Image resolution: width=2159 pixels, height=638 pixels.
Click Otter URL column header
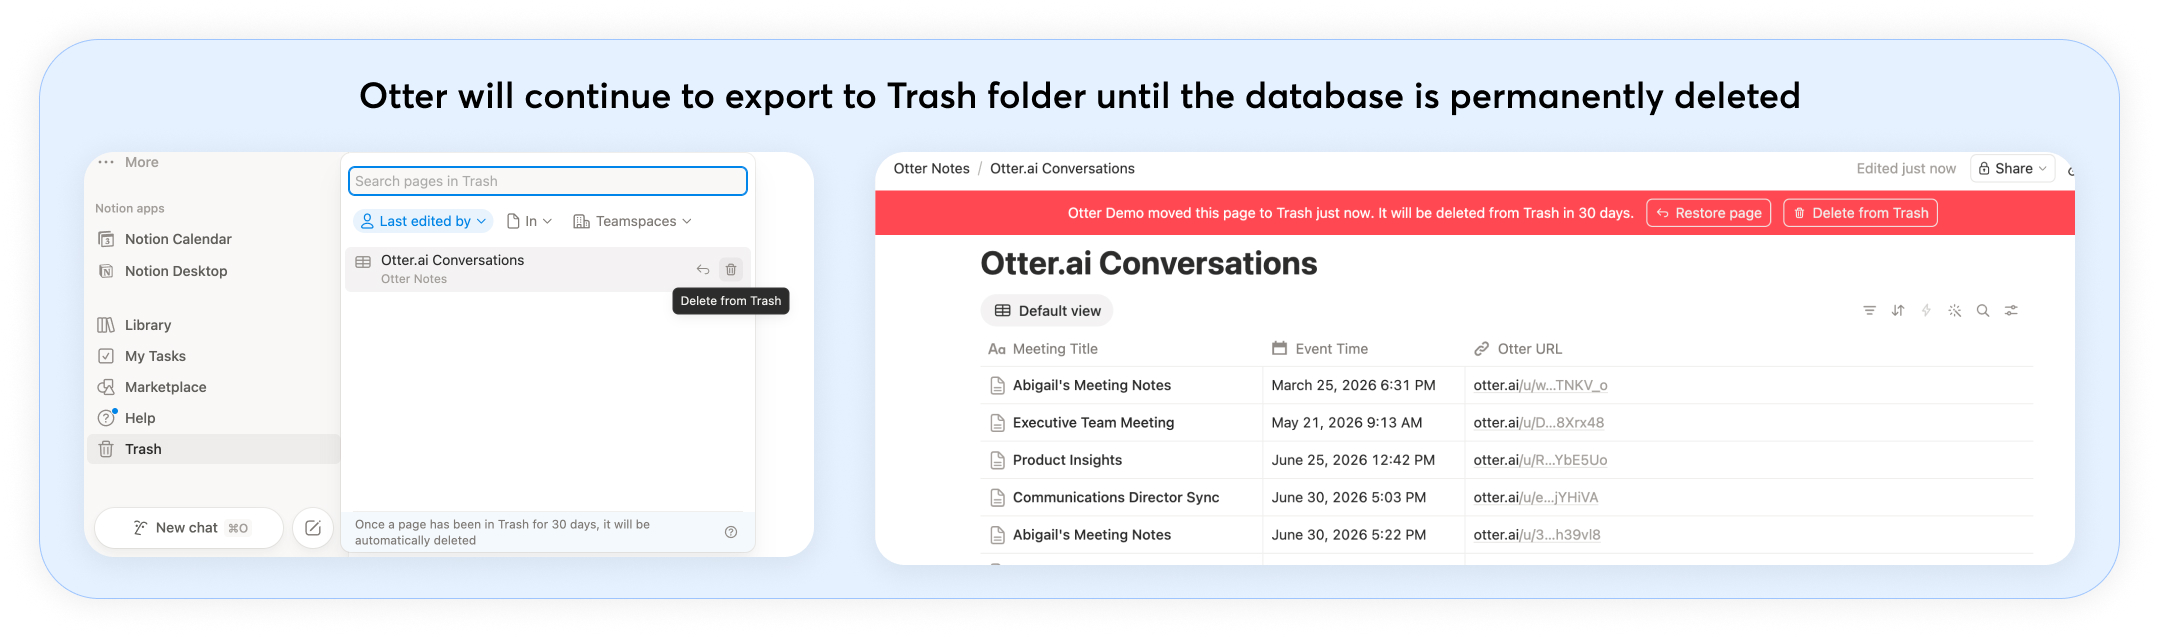[1518, 349]
